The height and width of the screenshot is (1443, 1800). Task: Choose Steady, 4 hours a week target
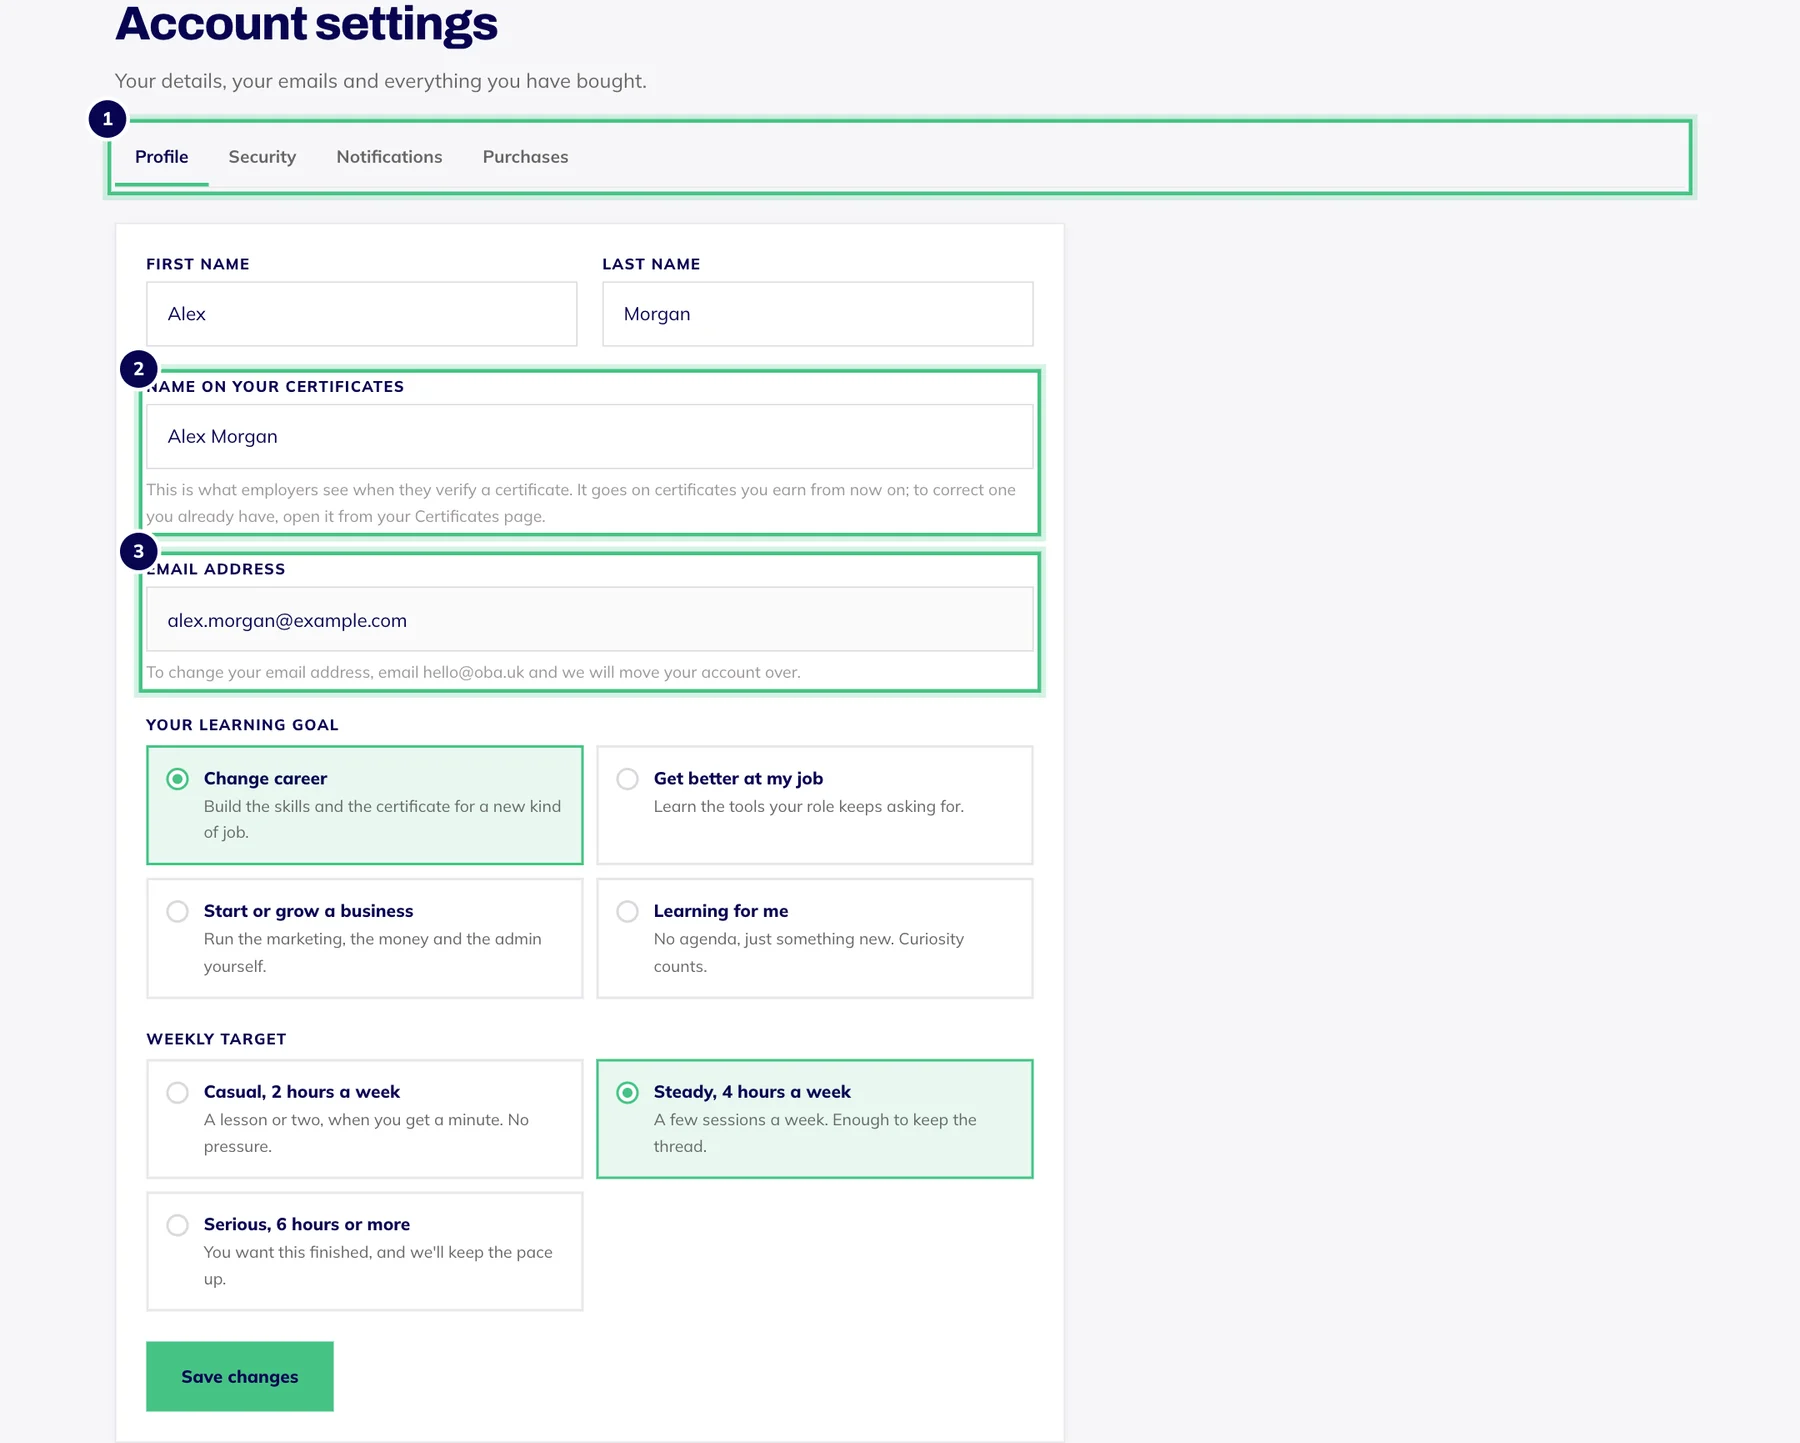pos(814,1119)
